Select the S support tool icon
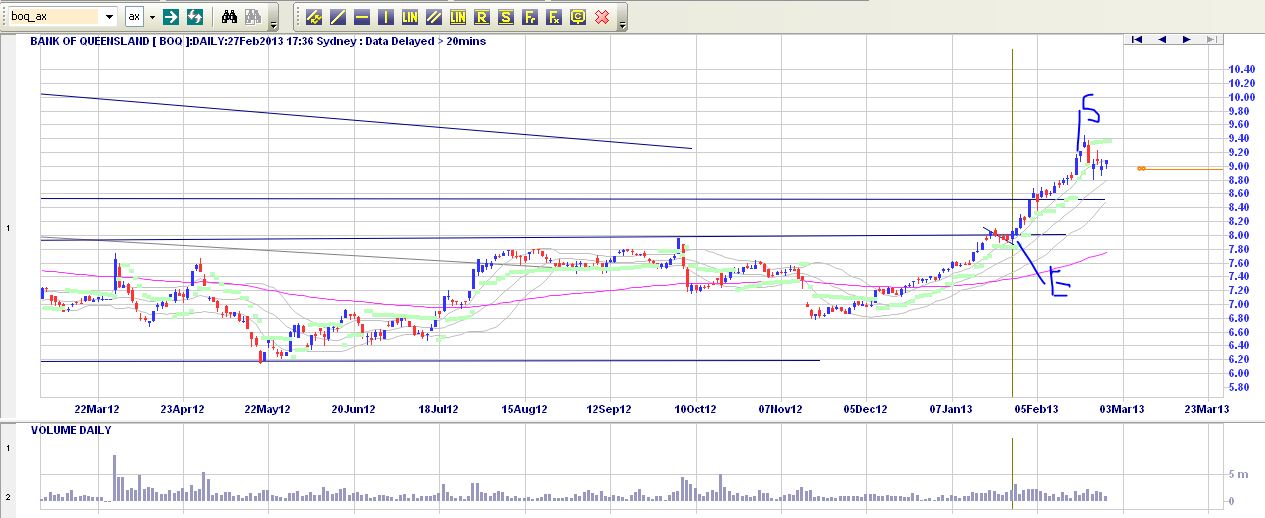 click(x=506, y=17)
